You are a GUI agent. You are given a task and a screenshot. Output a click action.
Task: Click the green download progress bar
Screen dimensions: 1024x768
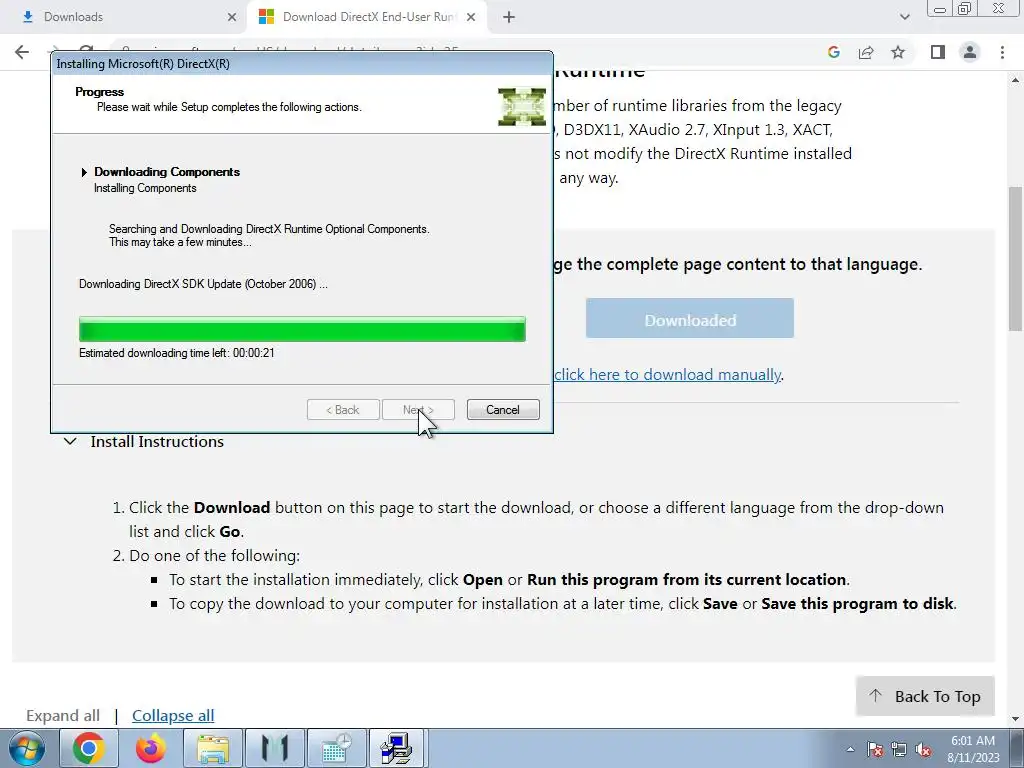coord(302,329)
